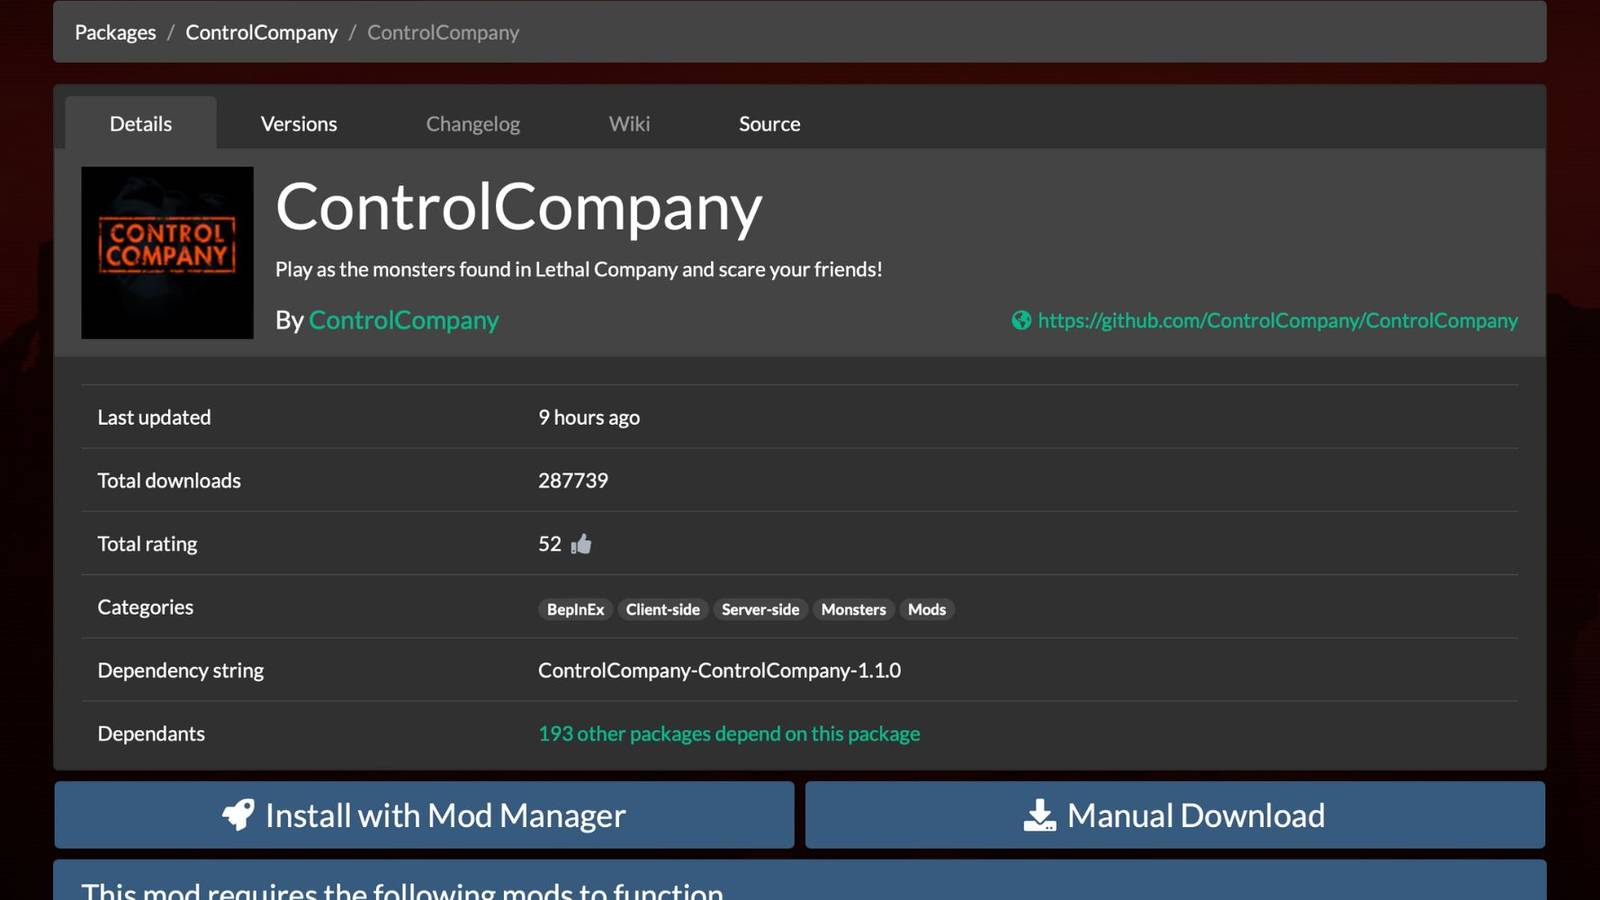Open the Source tab

coord(769,123)
